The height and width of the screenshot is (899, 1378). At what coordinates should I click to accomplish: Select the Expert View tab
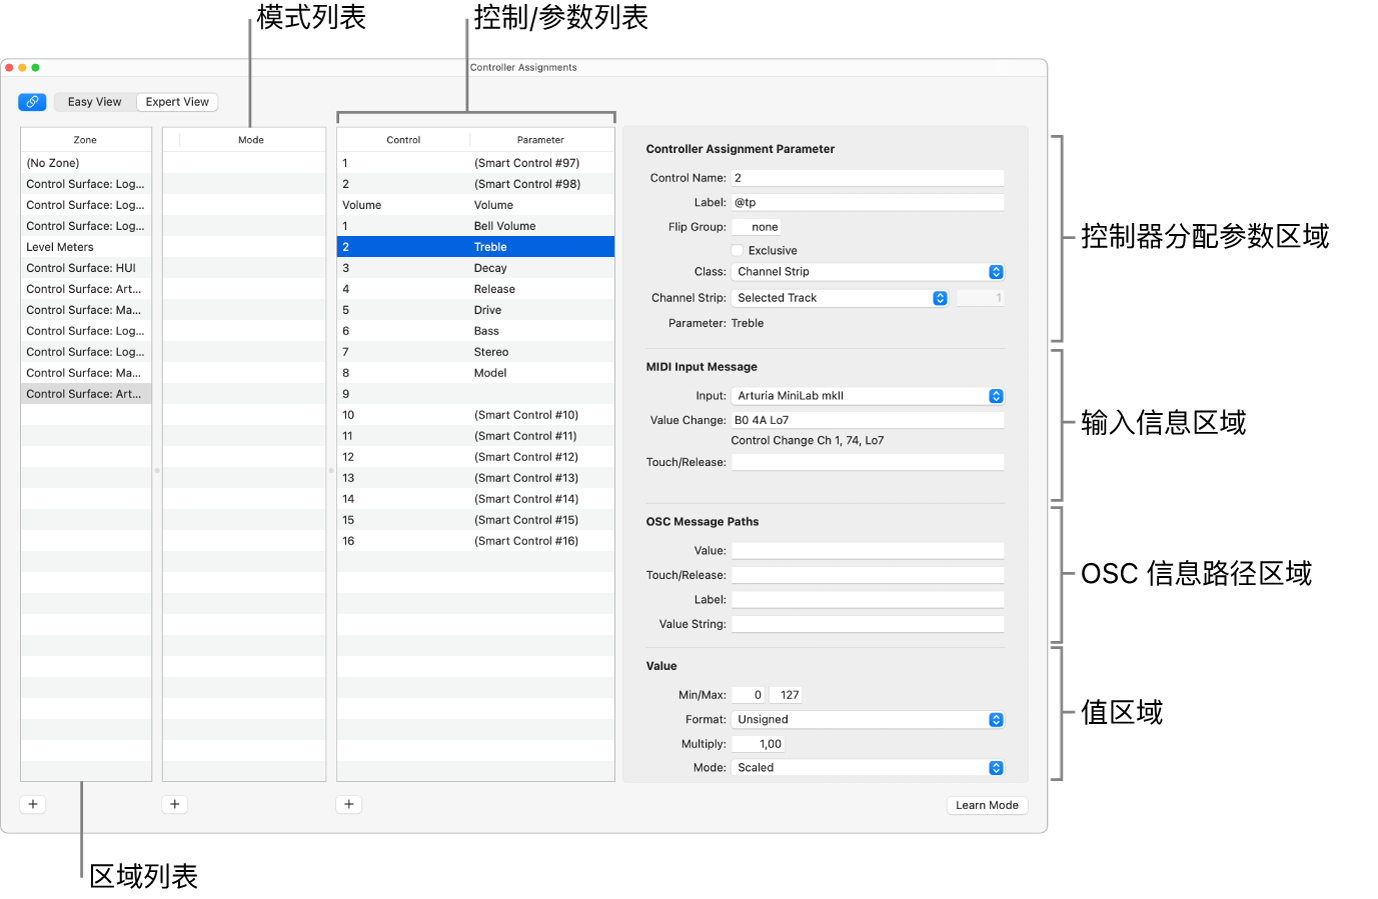[176, 101]
